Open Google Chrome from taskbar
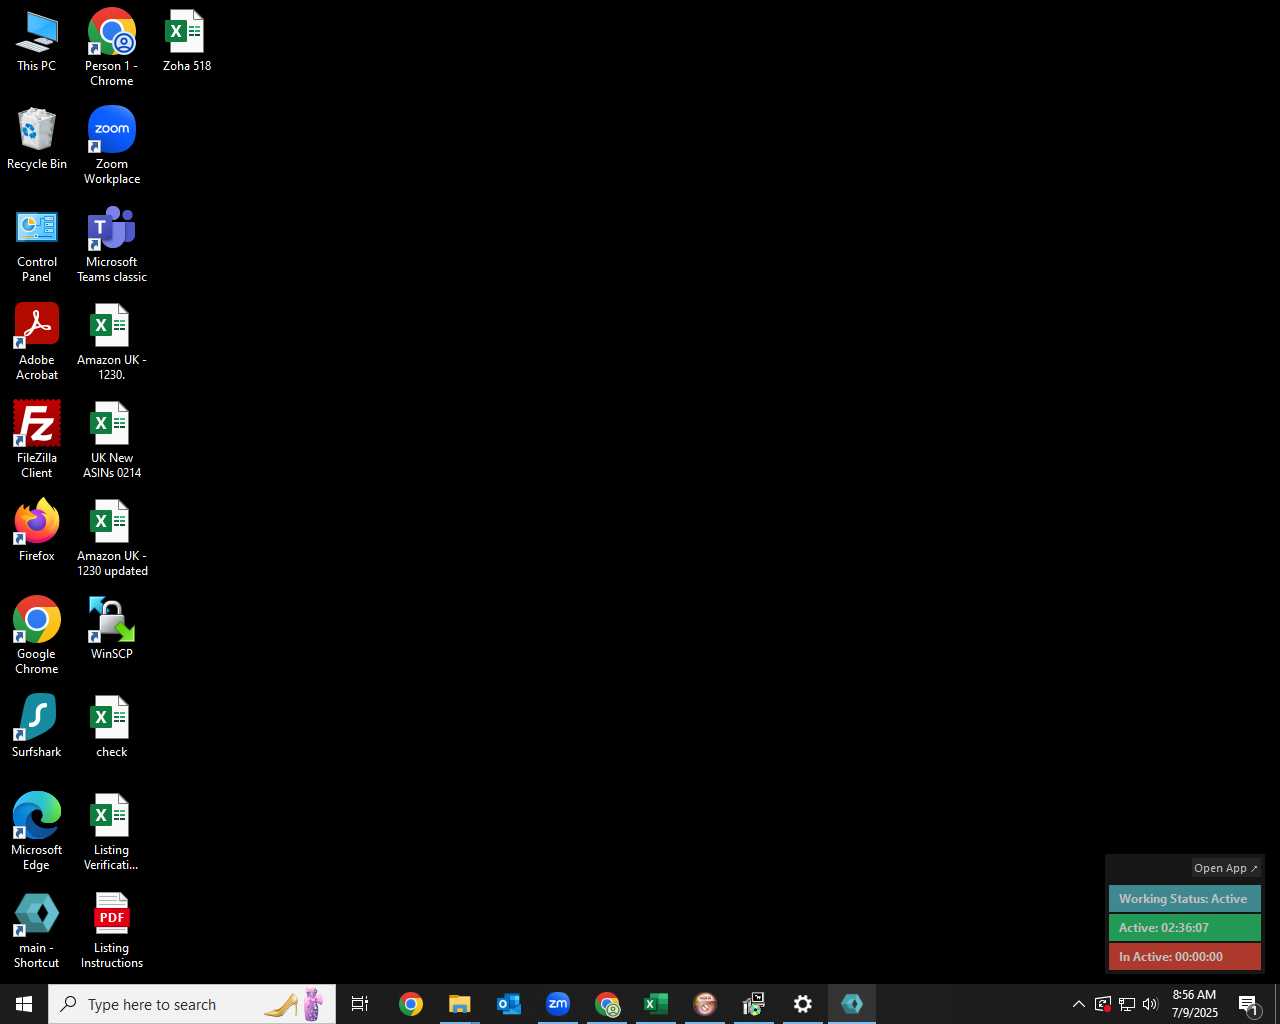The width and height of the screenshot is (1280, 1024). [x=411, y=1004]
